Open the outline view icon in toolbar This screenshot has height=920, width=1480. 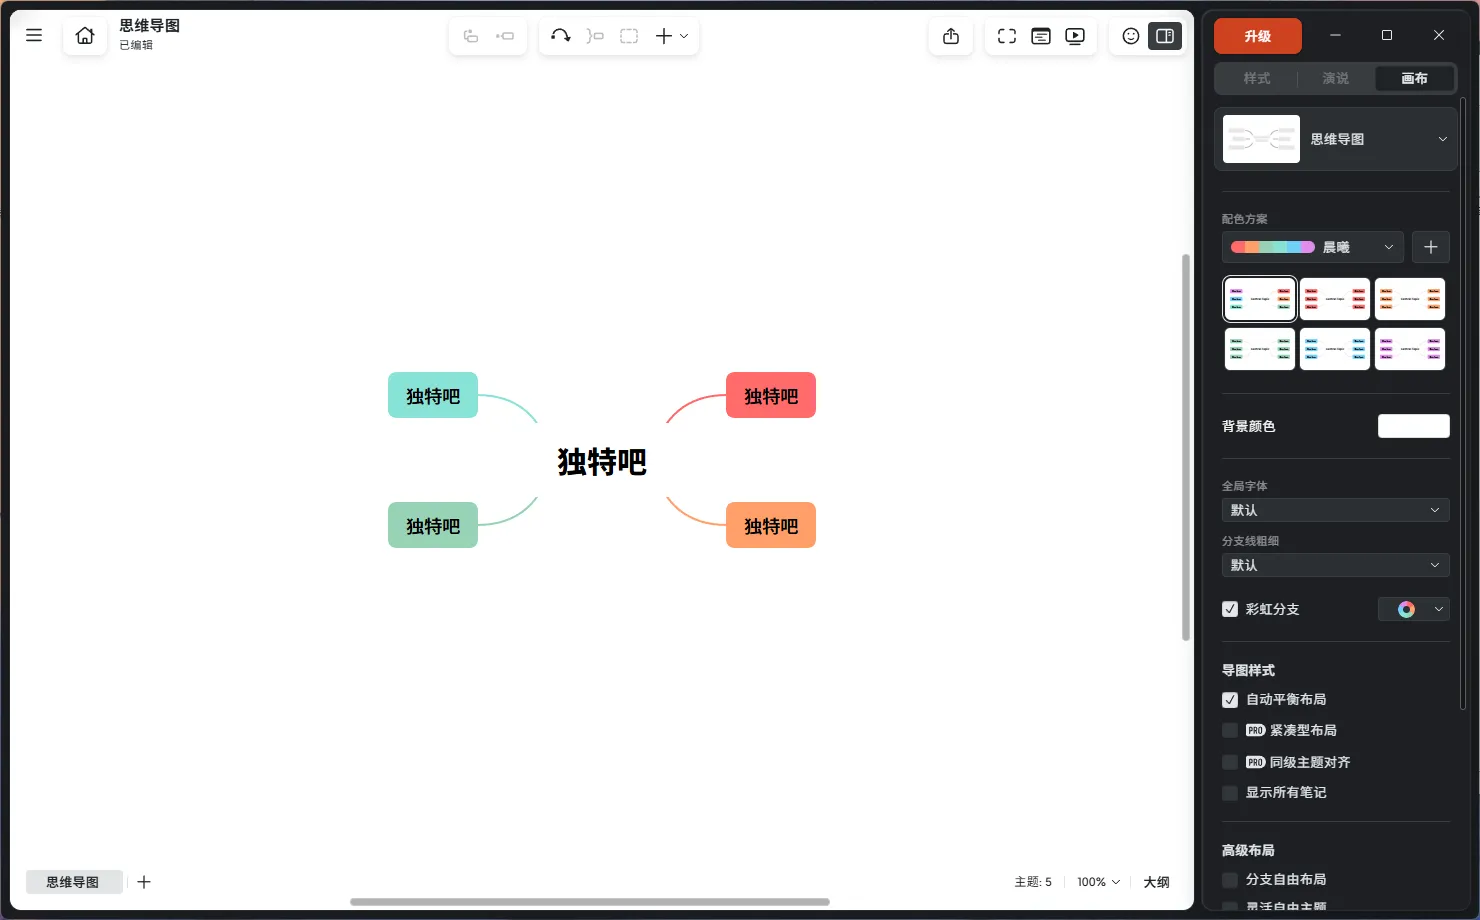[1041, 36]
